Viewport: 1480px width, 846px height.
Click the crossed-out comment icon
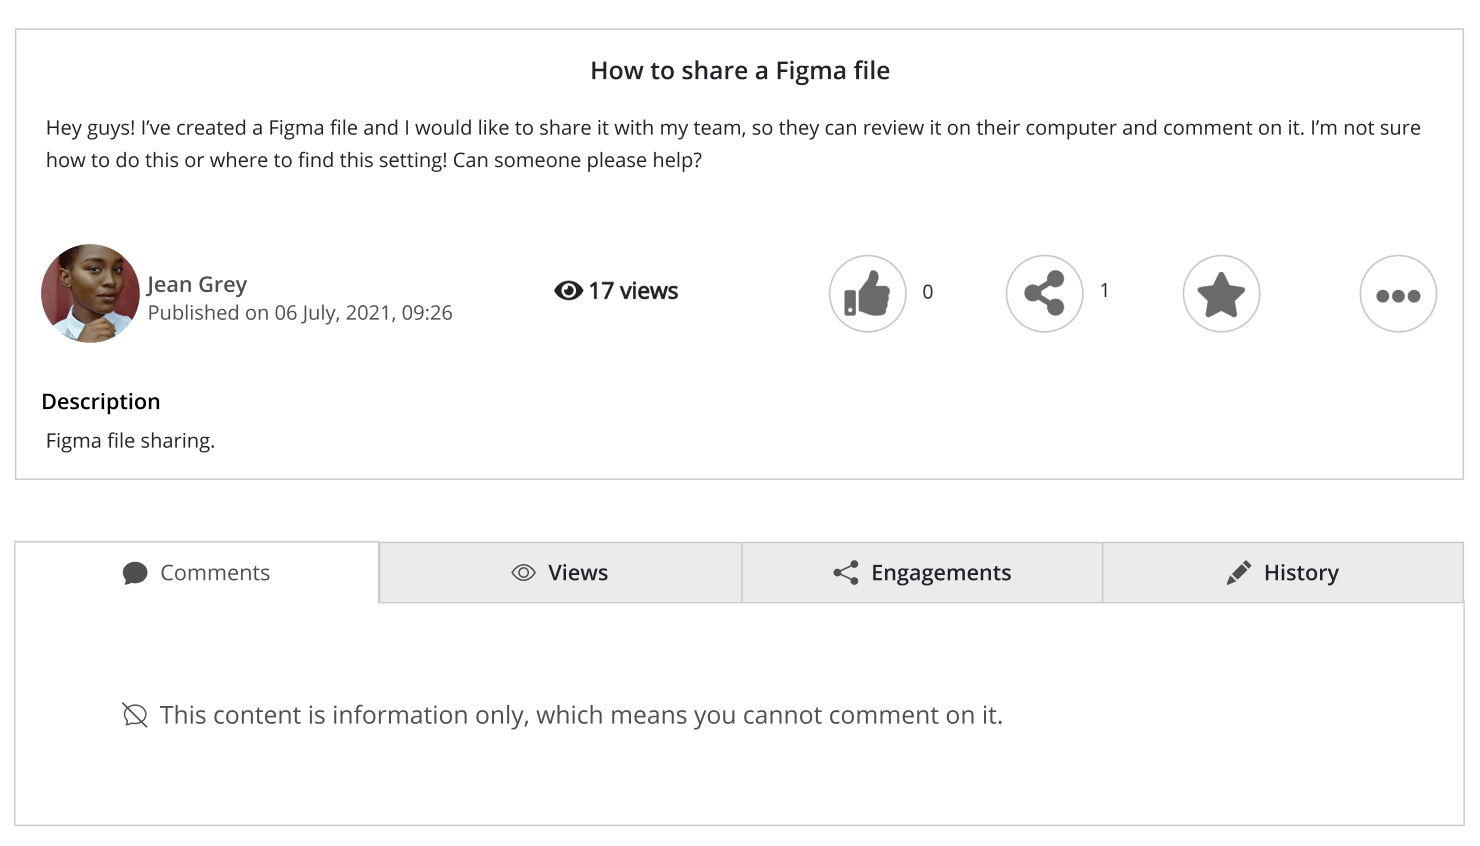tap(134, 715)
